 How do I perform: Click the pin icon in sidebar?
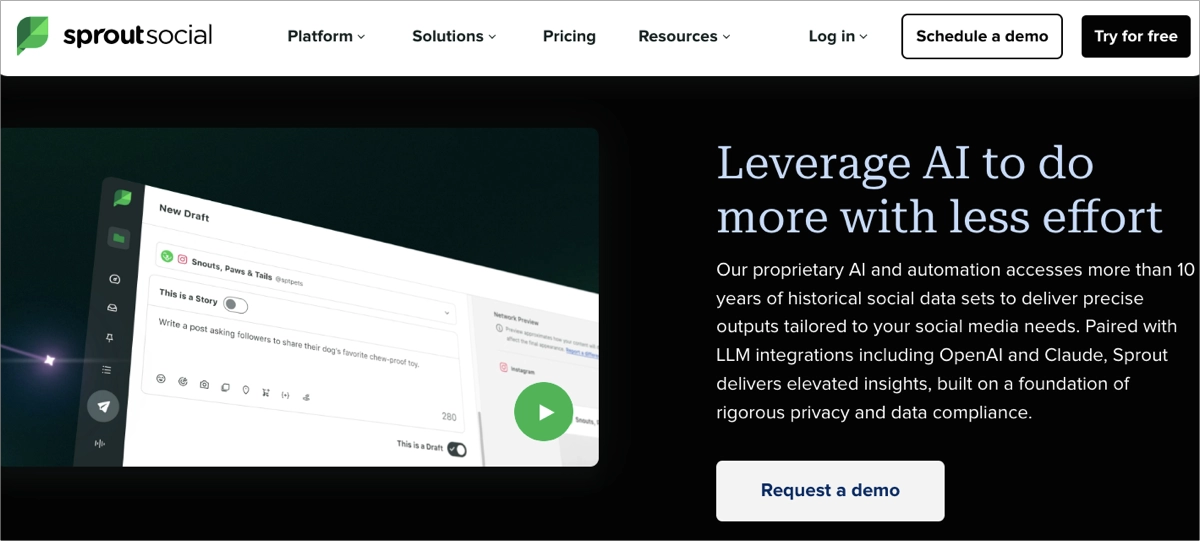[x=110, y=338]
